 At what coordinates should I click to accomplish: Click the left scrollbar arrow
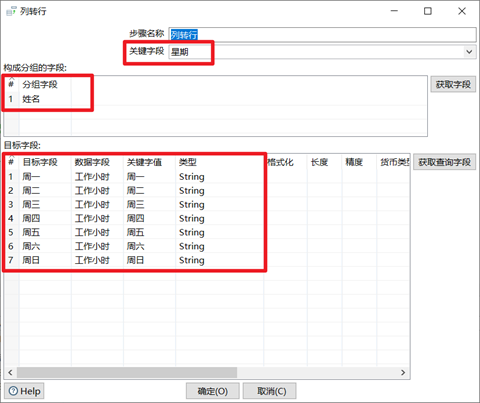[x=10, y=372]
